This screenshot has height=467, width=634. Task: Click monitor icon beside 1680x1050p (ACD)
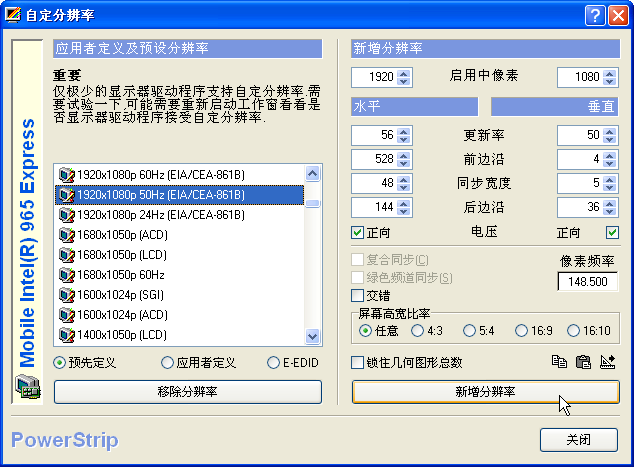coord(67,235)
